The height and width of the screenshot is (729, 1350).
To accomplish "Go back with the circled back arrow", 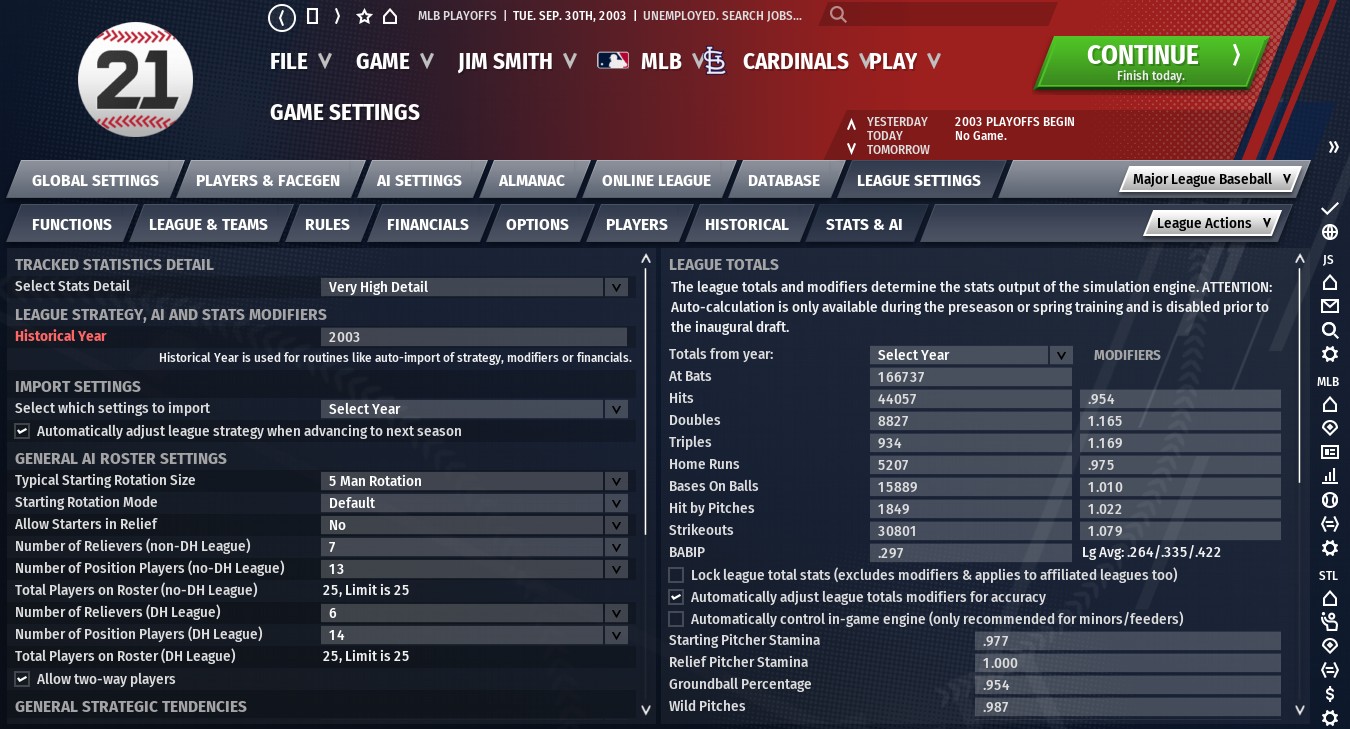I will 283,16.
